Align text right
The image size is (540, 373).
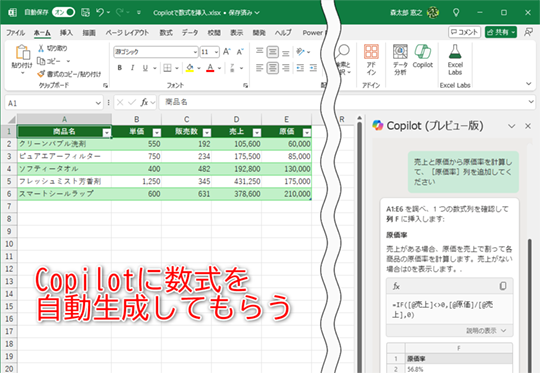(286, 68)
